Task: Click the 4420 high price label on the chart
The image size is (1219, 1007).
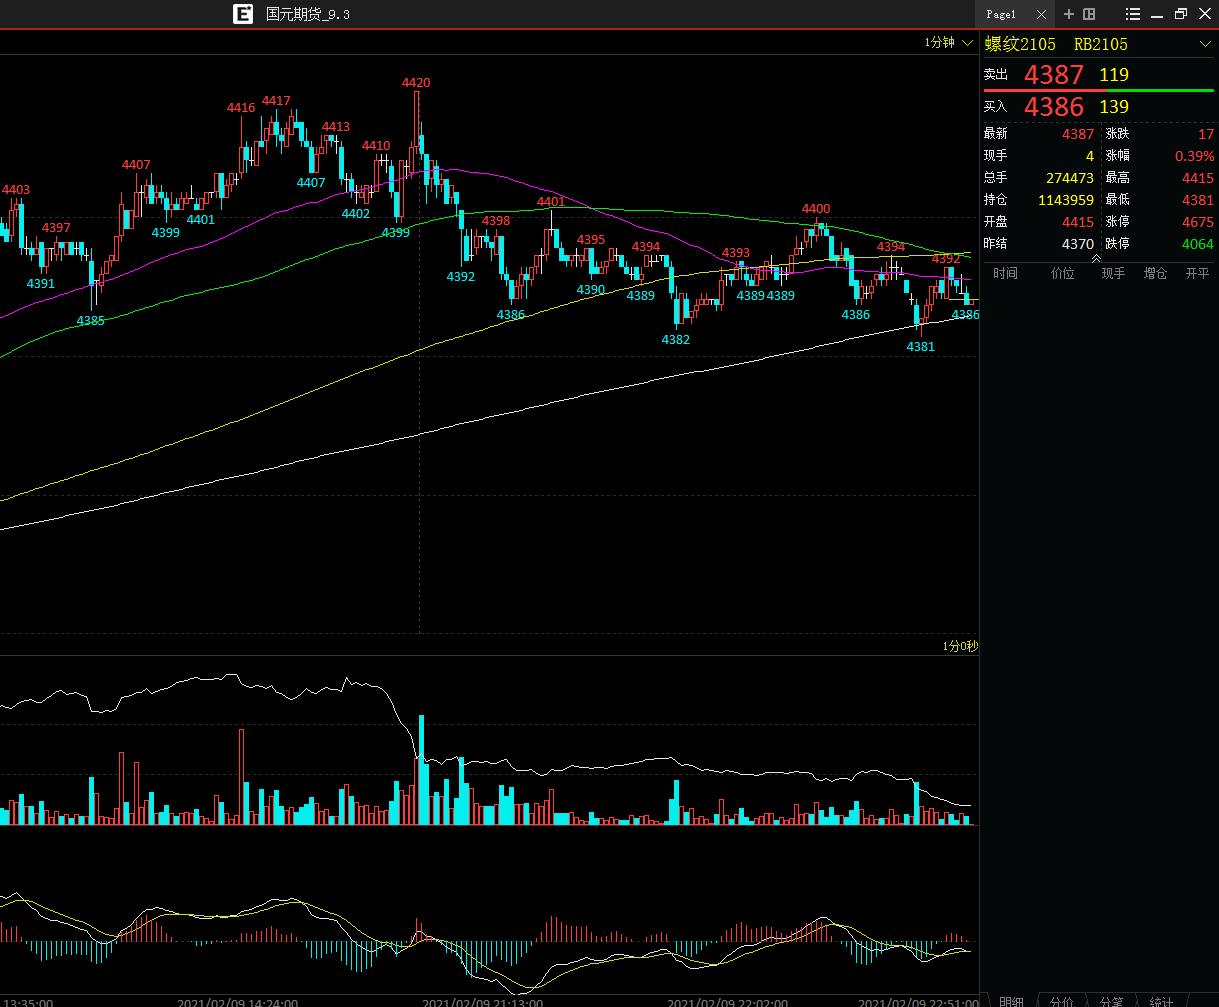Action: tap(416, 83)
